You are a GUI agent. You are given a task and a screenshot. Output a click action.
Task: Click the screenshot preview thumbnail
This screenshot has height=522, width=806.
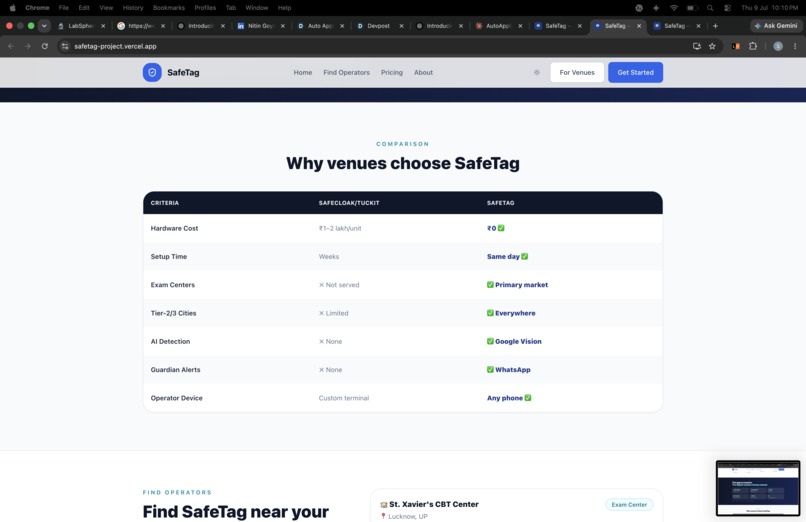pyautogui.click(x=758, y=488)
